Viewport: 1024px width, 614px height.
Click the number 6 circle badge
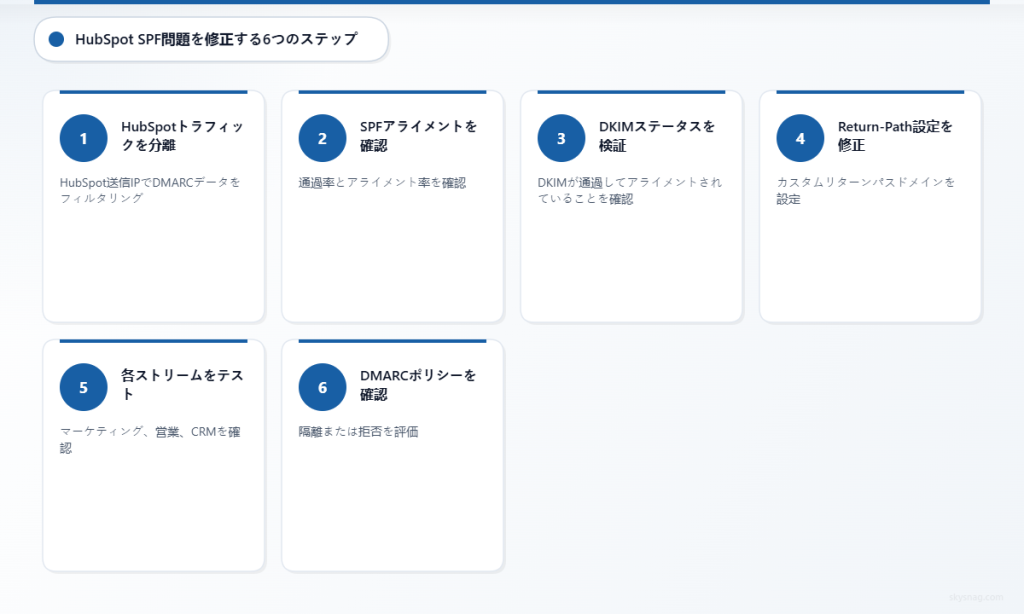[323, 387]
